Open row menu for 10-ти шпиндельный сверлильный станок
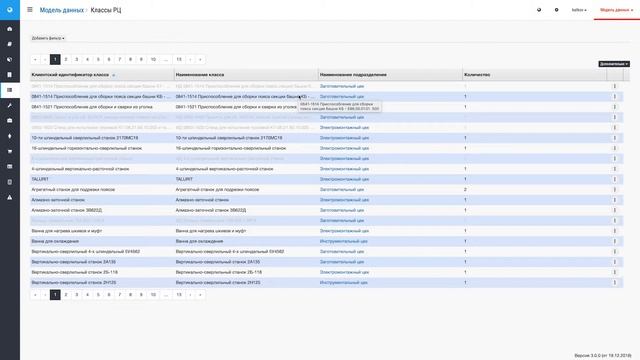Image resolution: width=640 pixels, height=360 pixels. 615,138
